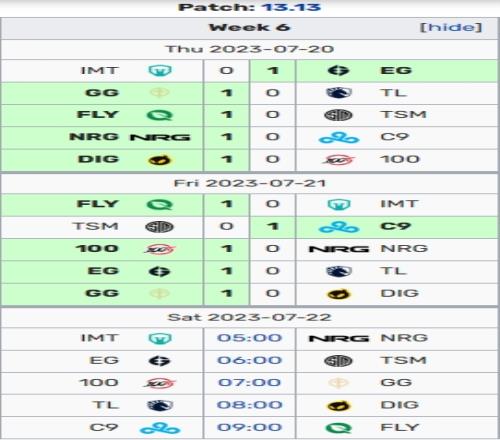Select the score 1 for FLY in the Thursday FLY vs TSM row
Image resolution: width=500 pixels, height=440 pixels.
[x=227, y=115]
